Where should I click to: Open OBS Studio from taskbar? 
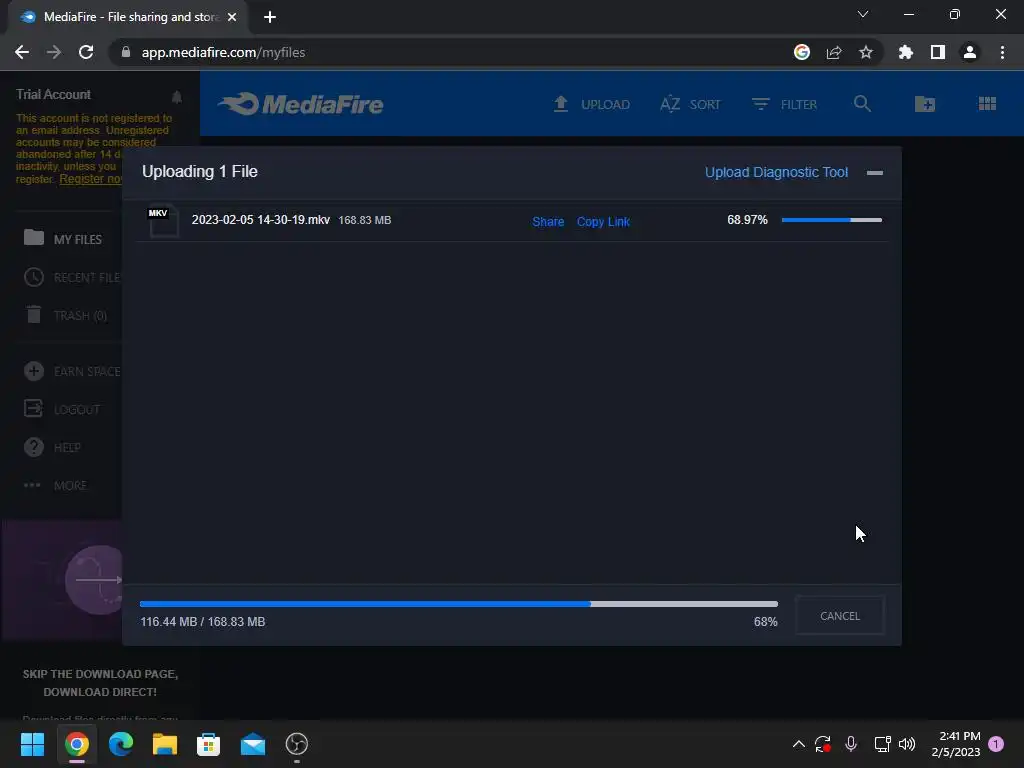pos(296,744)
